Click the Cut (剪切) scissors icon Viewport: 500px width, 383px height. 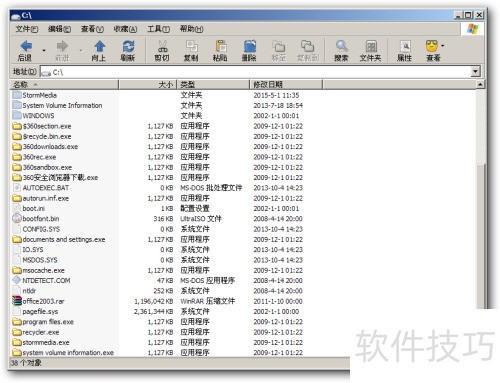click(x=162, y=46)
